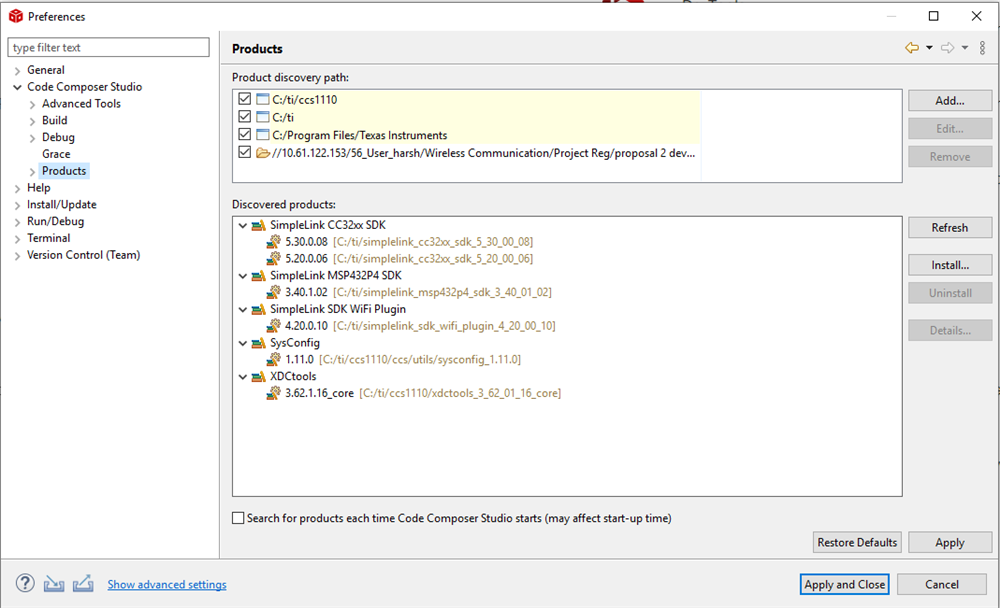The image size is (1000, 608).
Task: Select General in the preferences tree
Action: coord(45,70)
